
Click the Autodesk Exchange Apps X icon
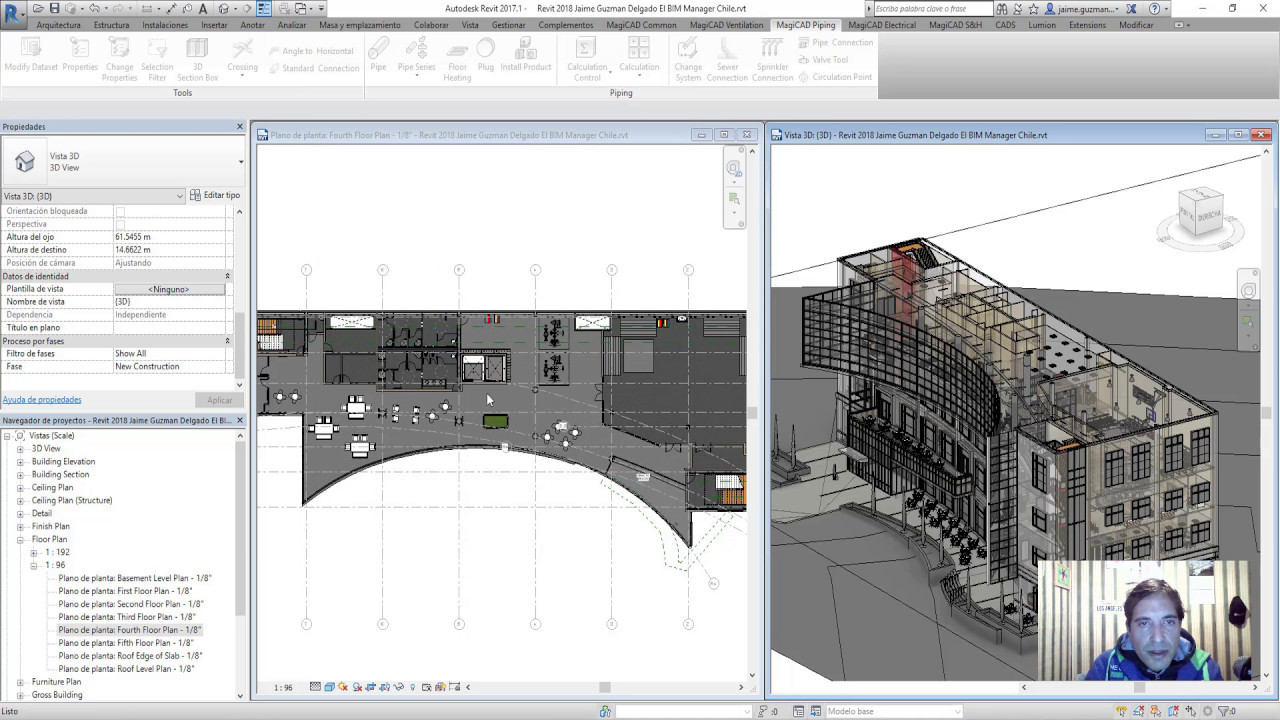[x=1132, y=9]
